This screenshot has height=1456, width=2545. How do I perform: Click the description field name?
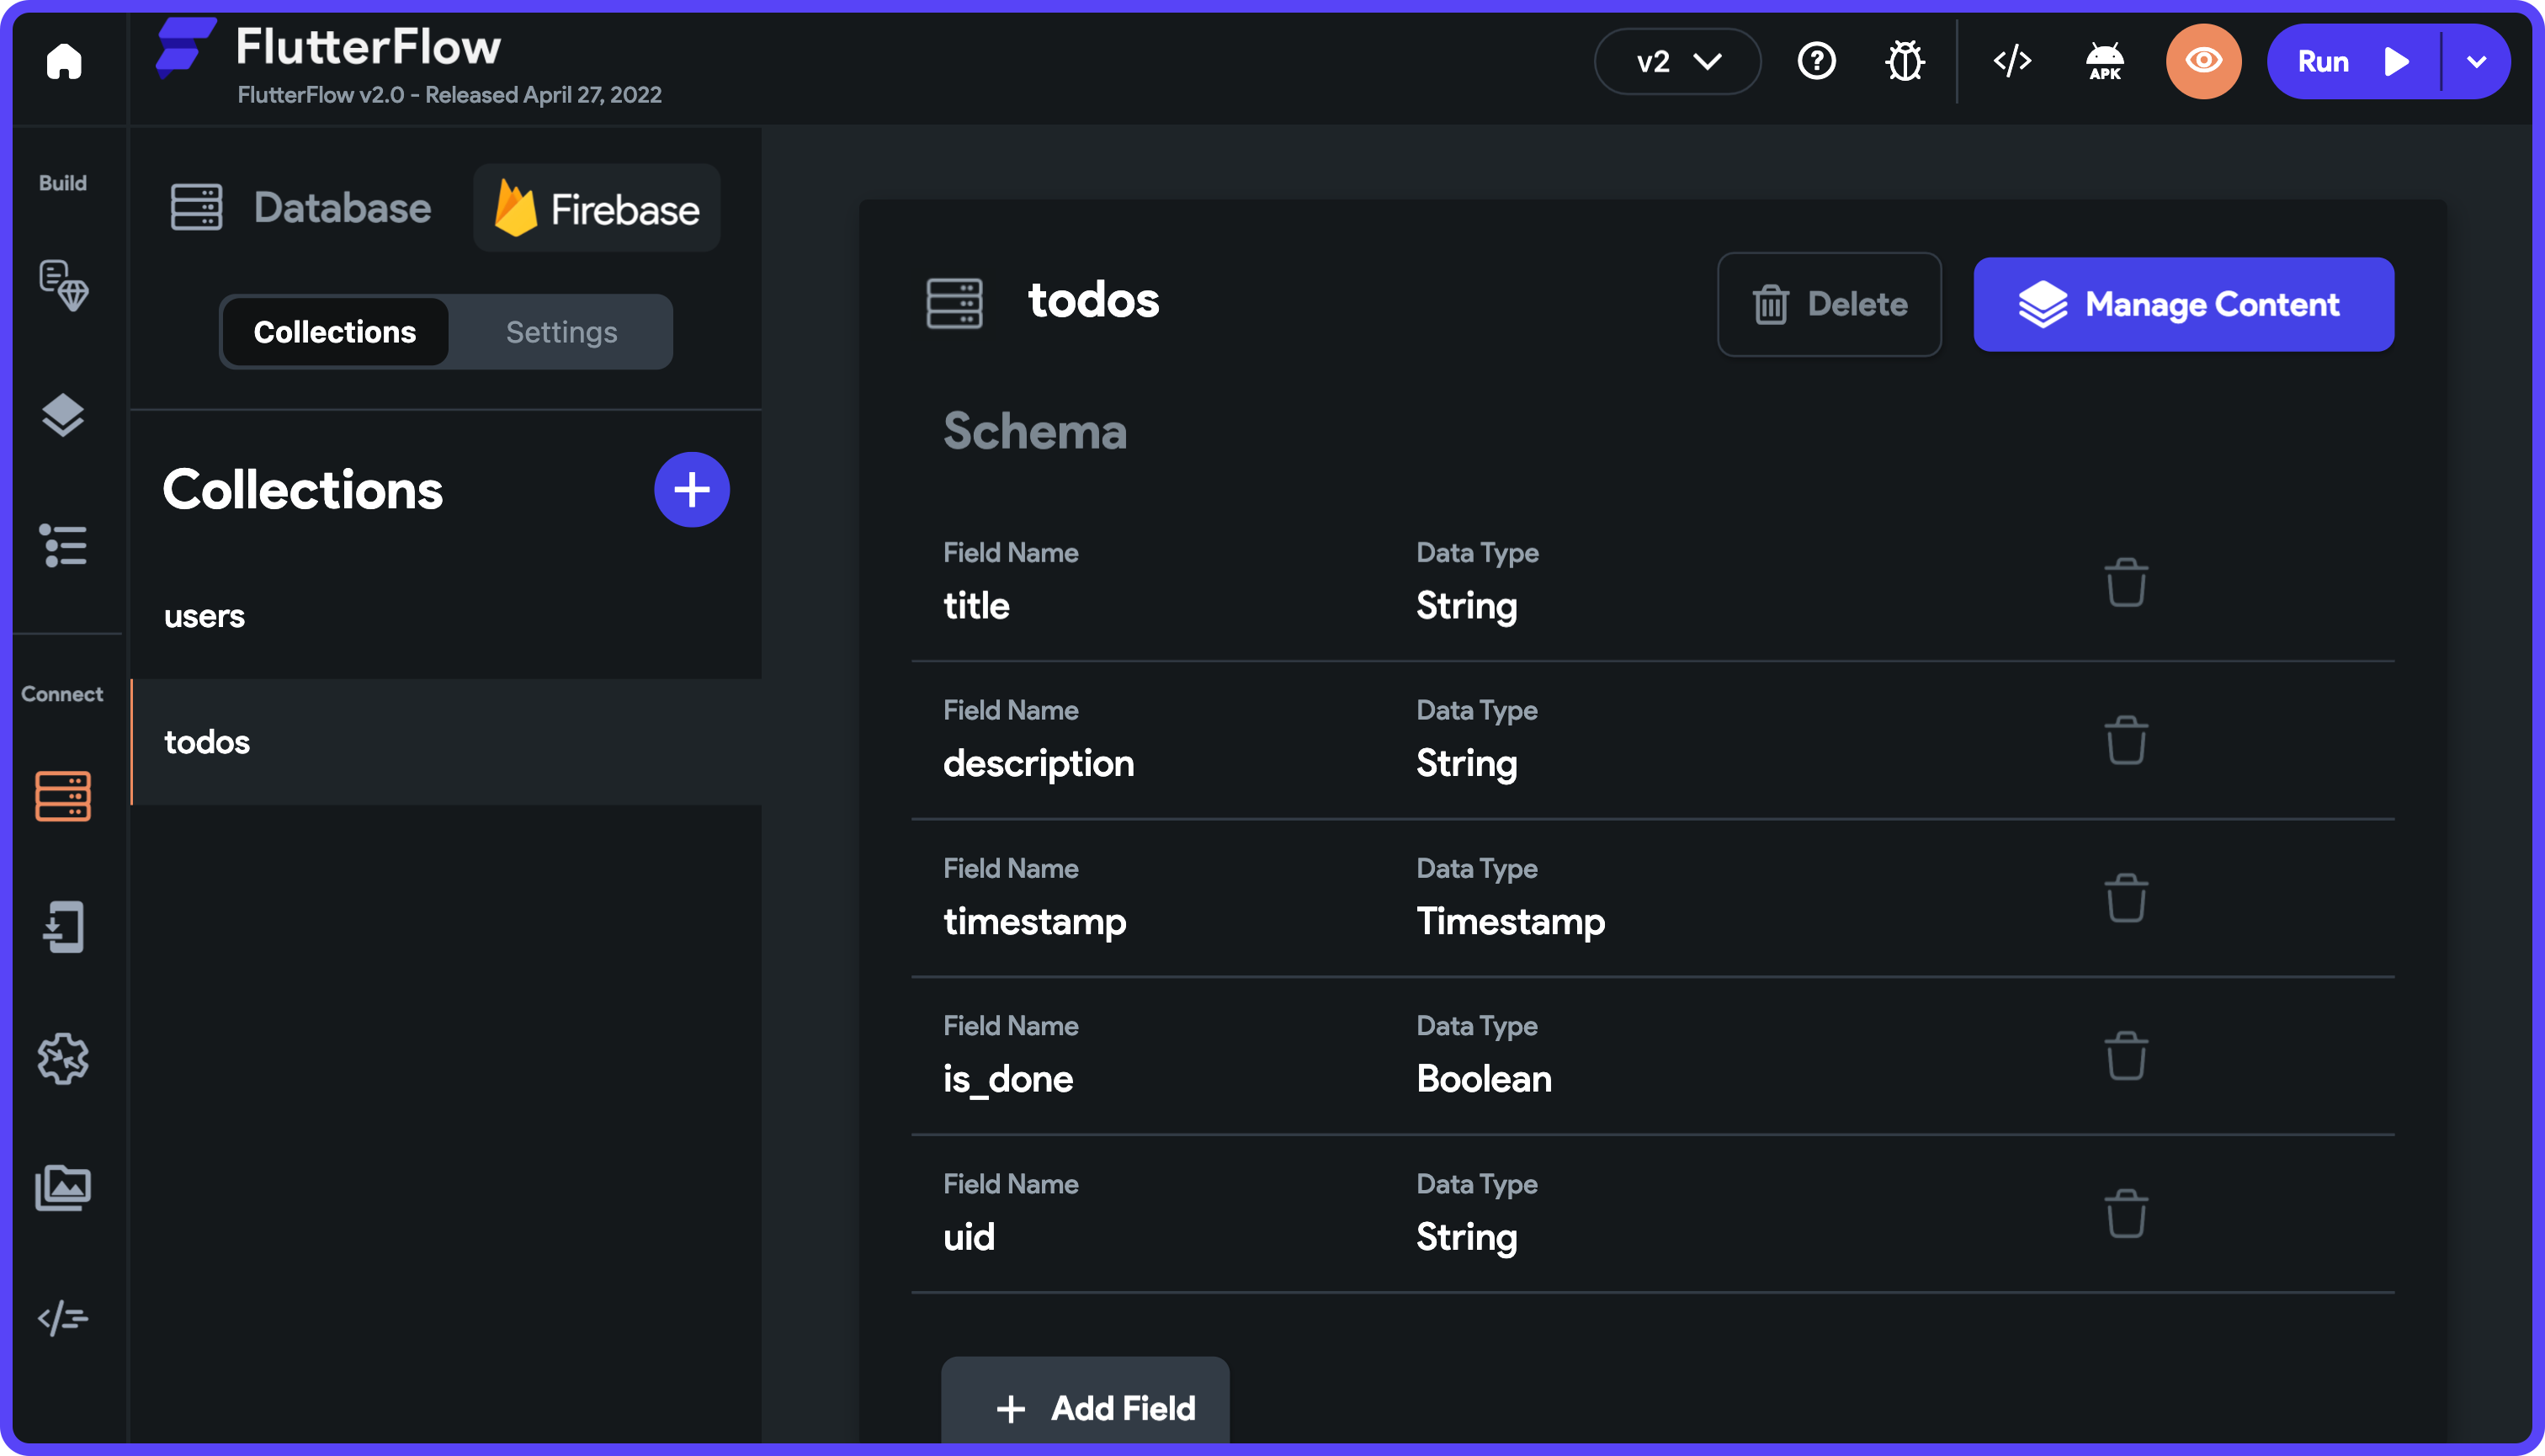tap(1038, 764)
